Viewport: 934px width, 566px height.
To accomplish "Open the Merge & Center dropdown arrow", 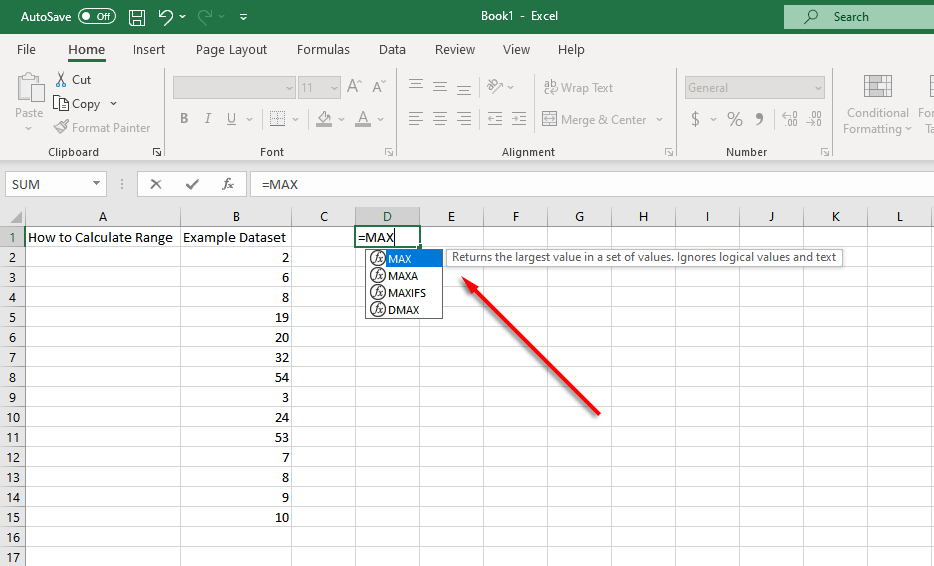I will 660,120.
